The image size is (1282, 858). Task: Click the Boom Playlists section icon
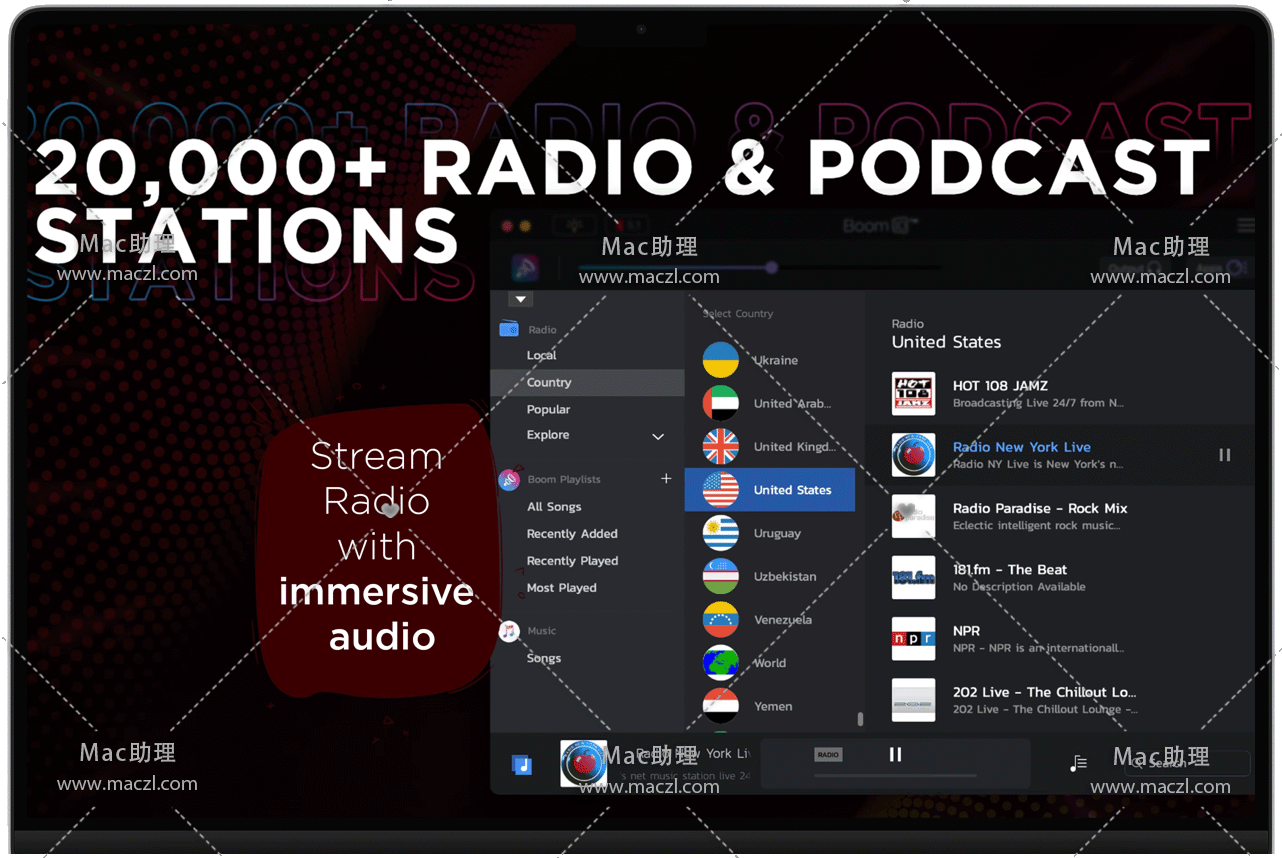[509, 480]
